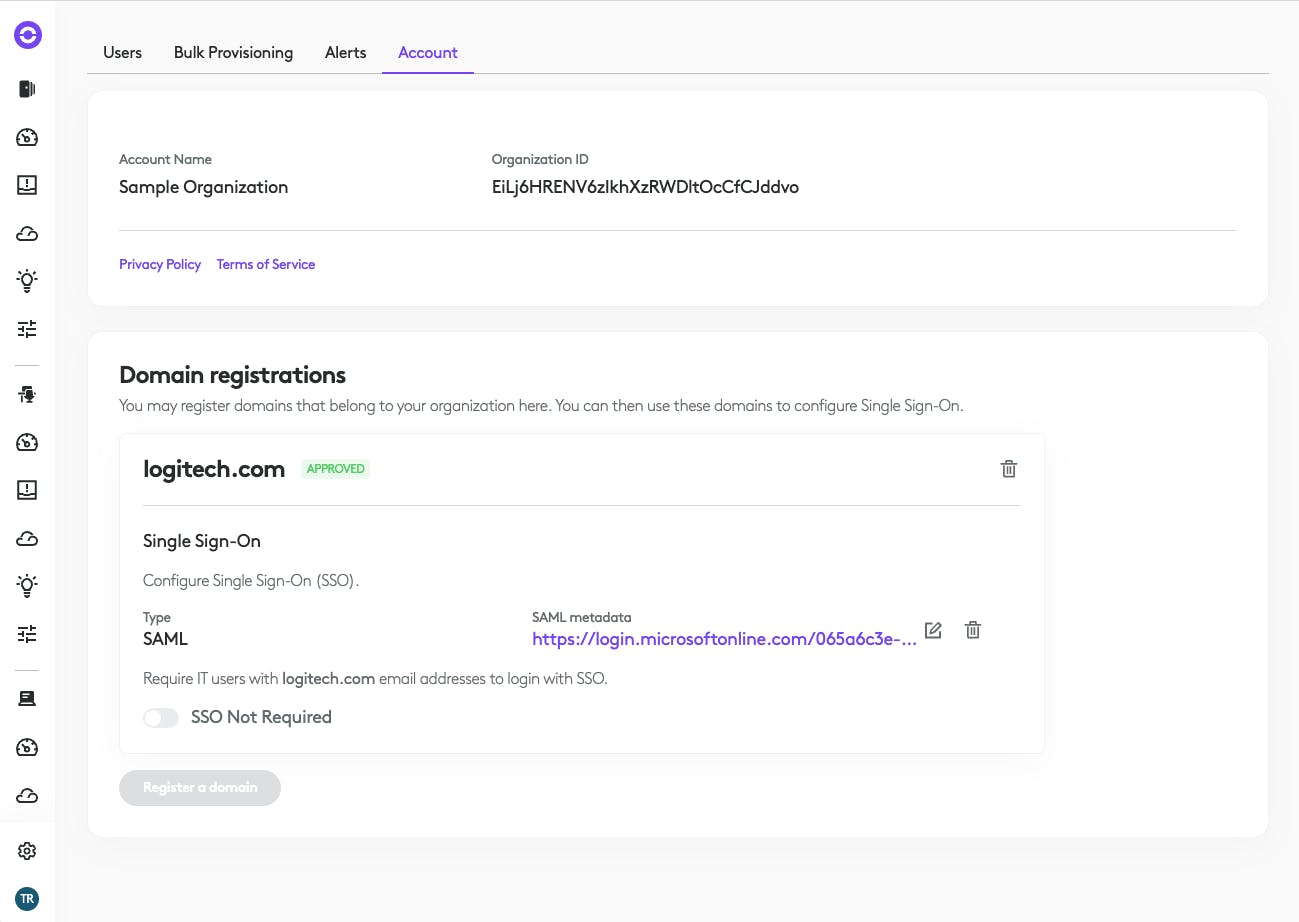Click the green APPROVED status badge
1299x922 pixels.
(336, 469)
